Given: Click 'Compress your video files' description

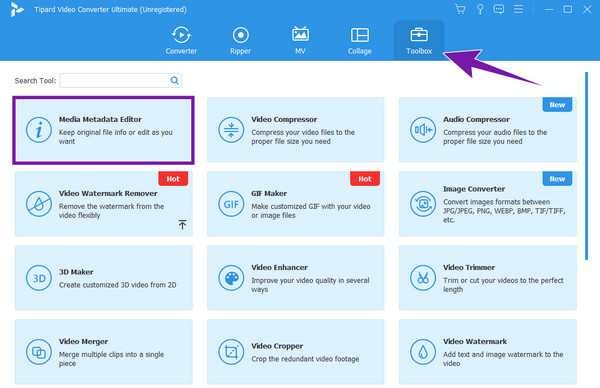Looking at the screenshot, I should [x=303, y=137].
